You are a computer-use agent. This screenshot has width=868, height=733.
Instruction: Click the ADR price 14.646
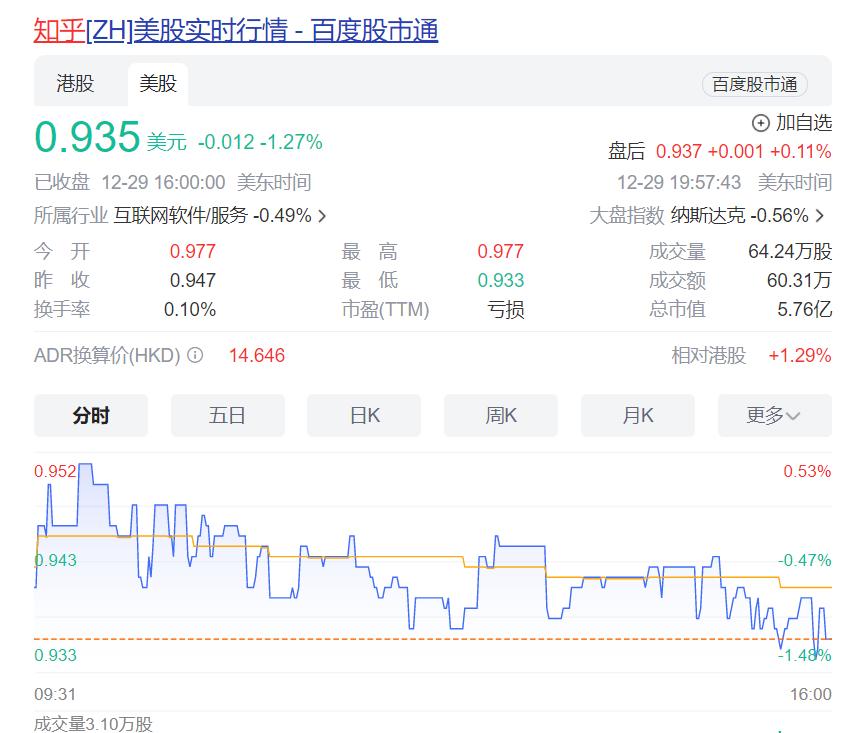click(x=257, y=355)
